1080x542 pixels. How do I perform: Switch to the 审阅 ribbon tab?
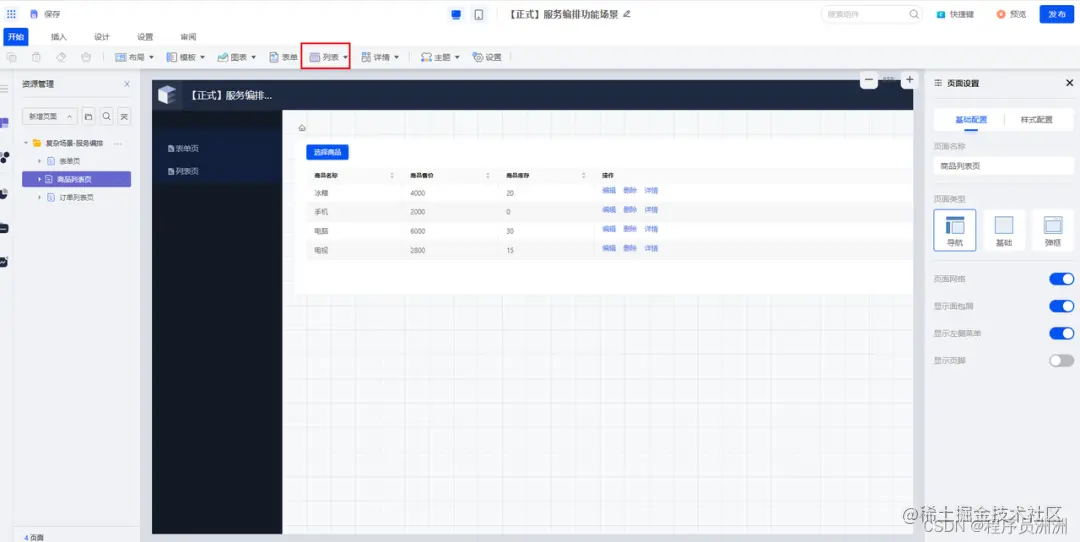[188, 37]
